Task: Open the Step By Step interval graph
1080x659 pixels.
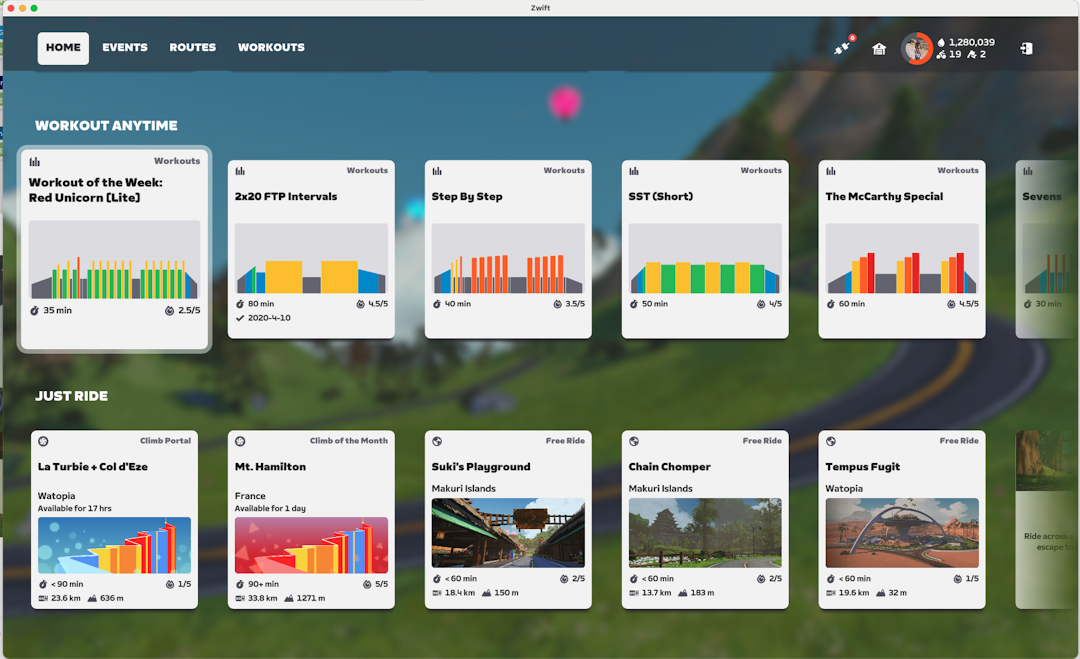Action: (508, 259)
